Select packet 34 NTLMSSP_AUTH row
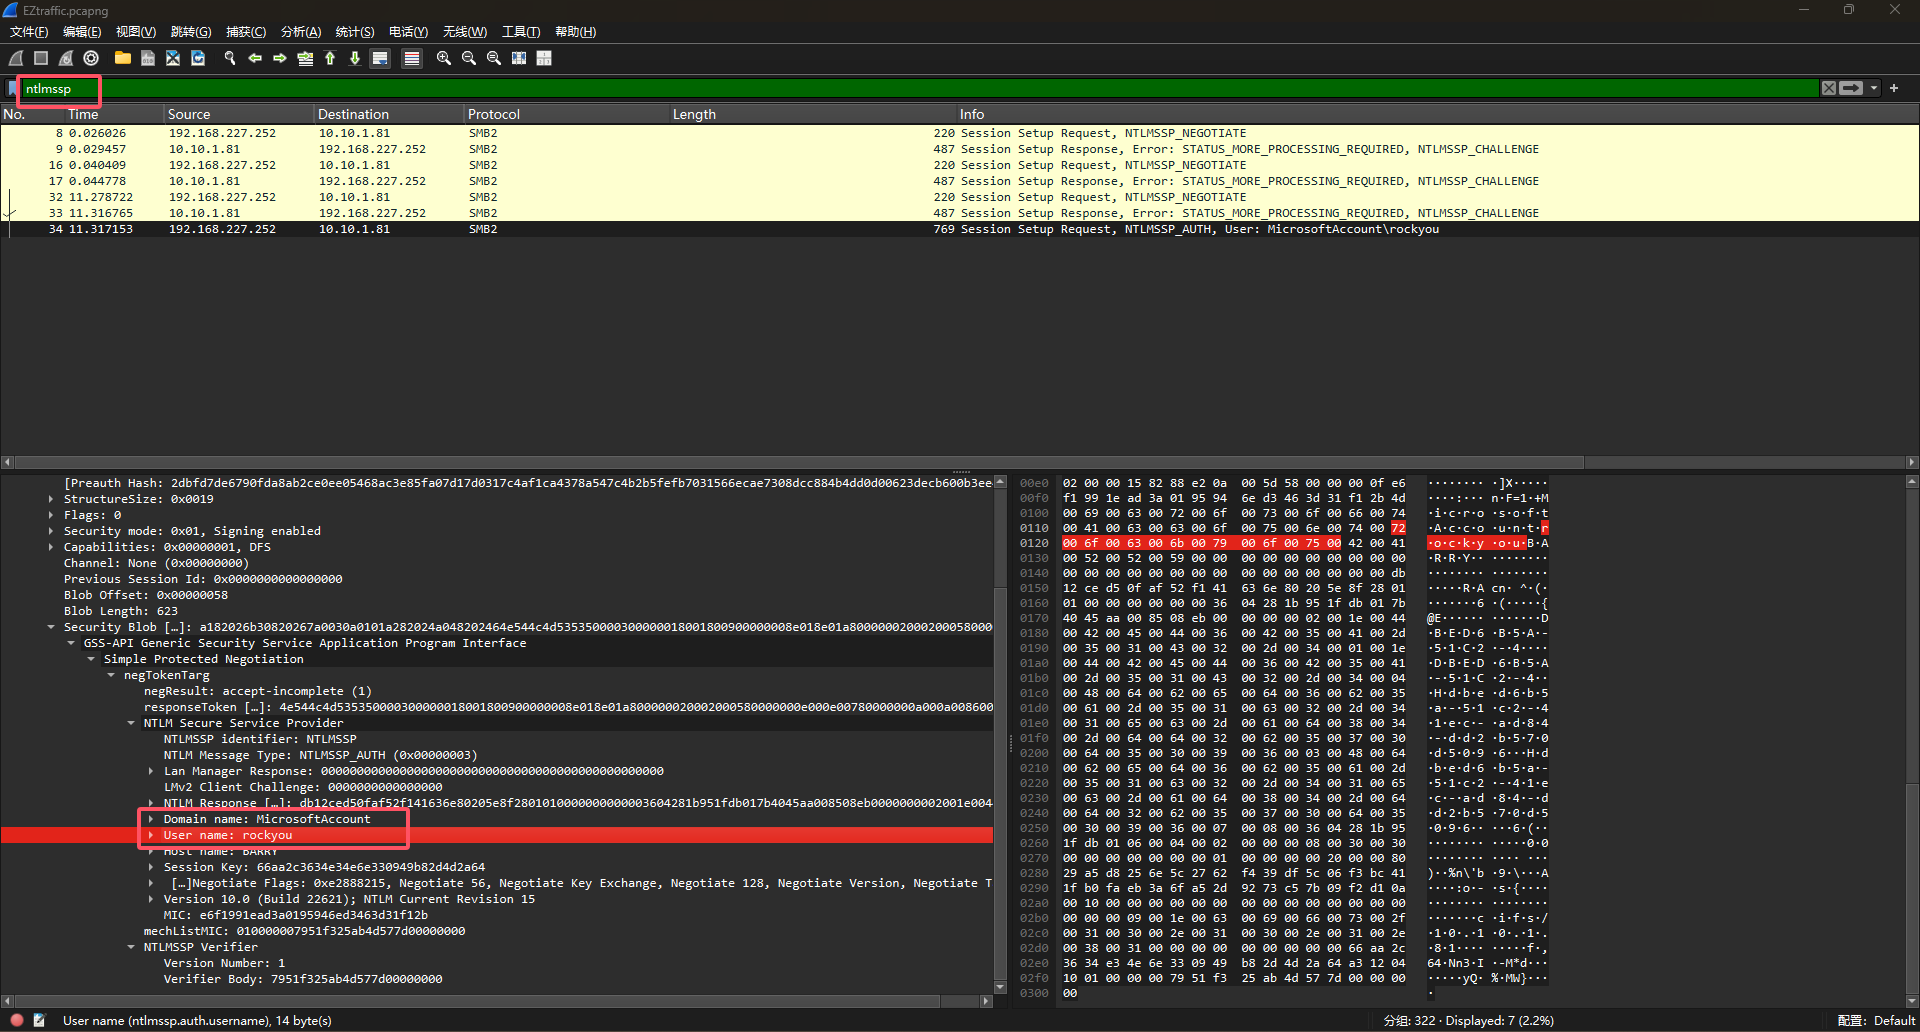This screenshot has height=1032, width=1920. (959, 229)
